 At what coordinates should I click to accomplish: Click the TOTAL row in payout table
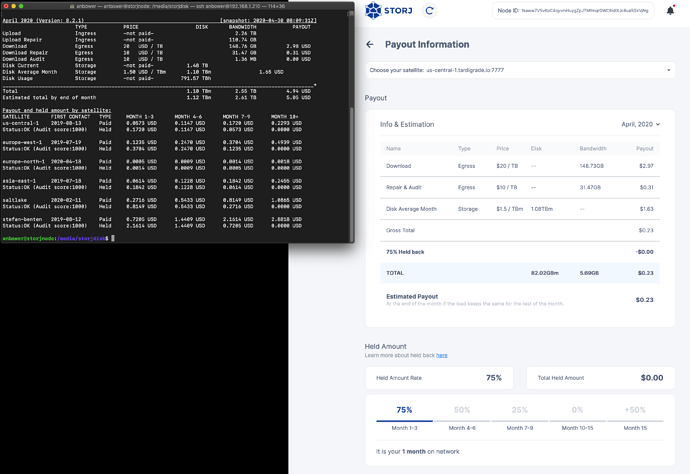pos(520,273)
